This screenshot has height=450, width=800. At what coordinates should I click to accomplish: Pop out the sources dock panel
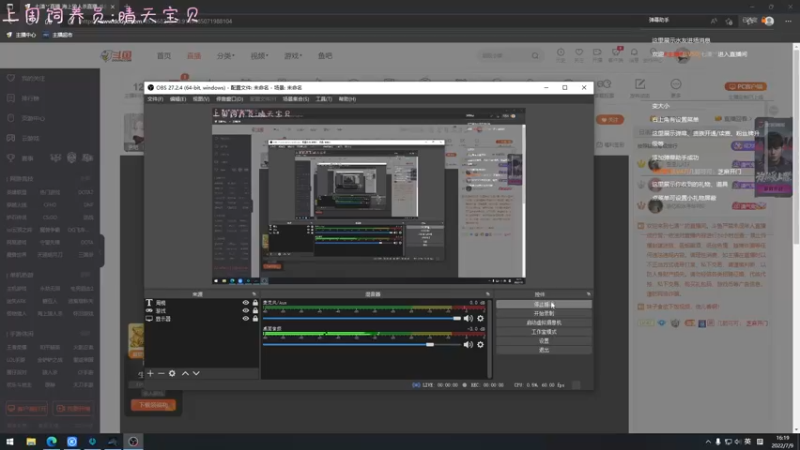254,294
